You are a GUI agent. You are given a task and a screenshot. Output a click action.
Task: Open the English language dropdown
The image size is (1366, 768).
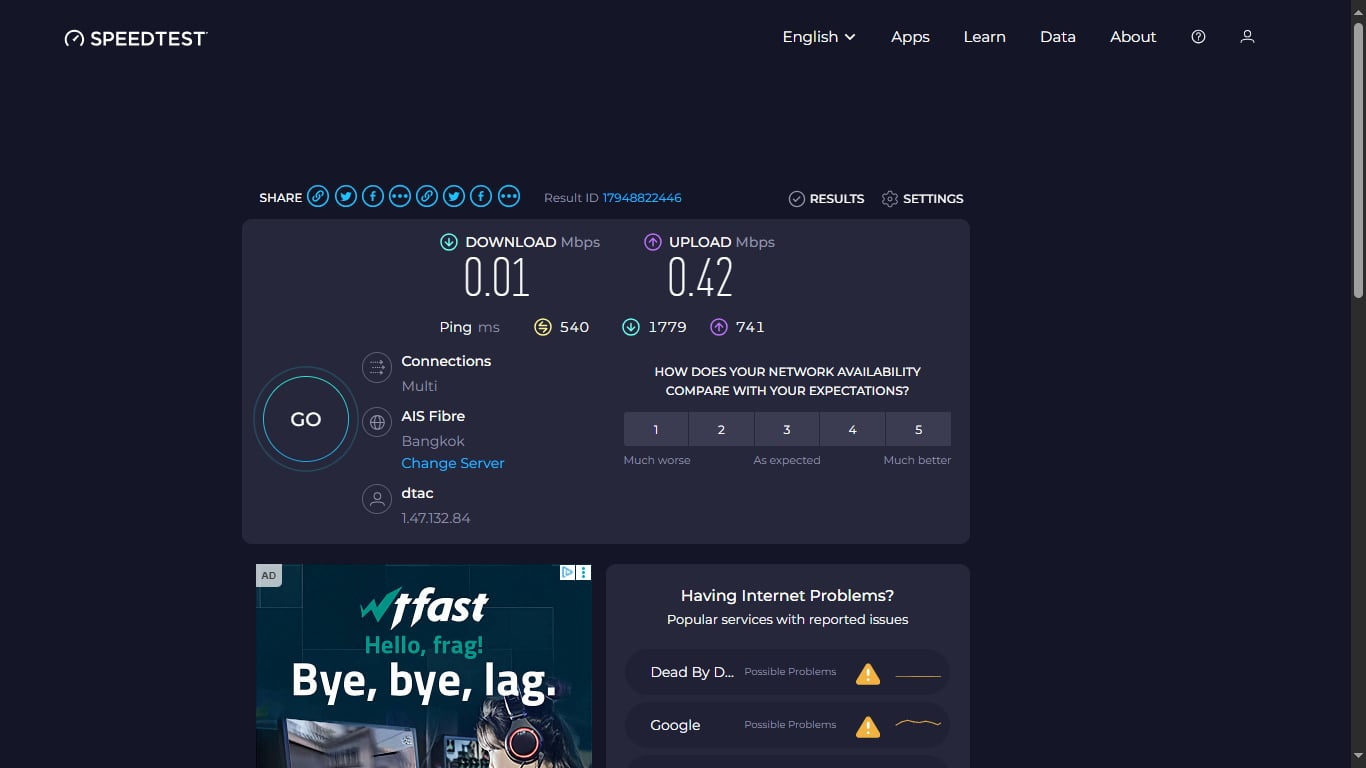[819, 37]
